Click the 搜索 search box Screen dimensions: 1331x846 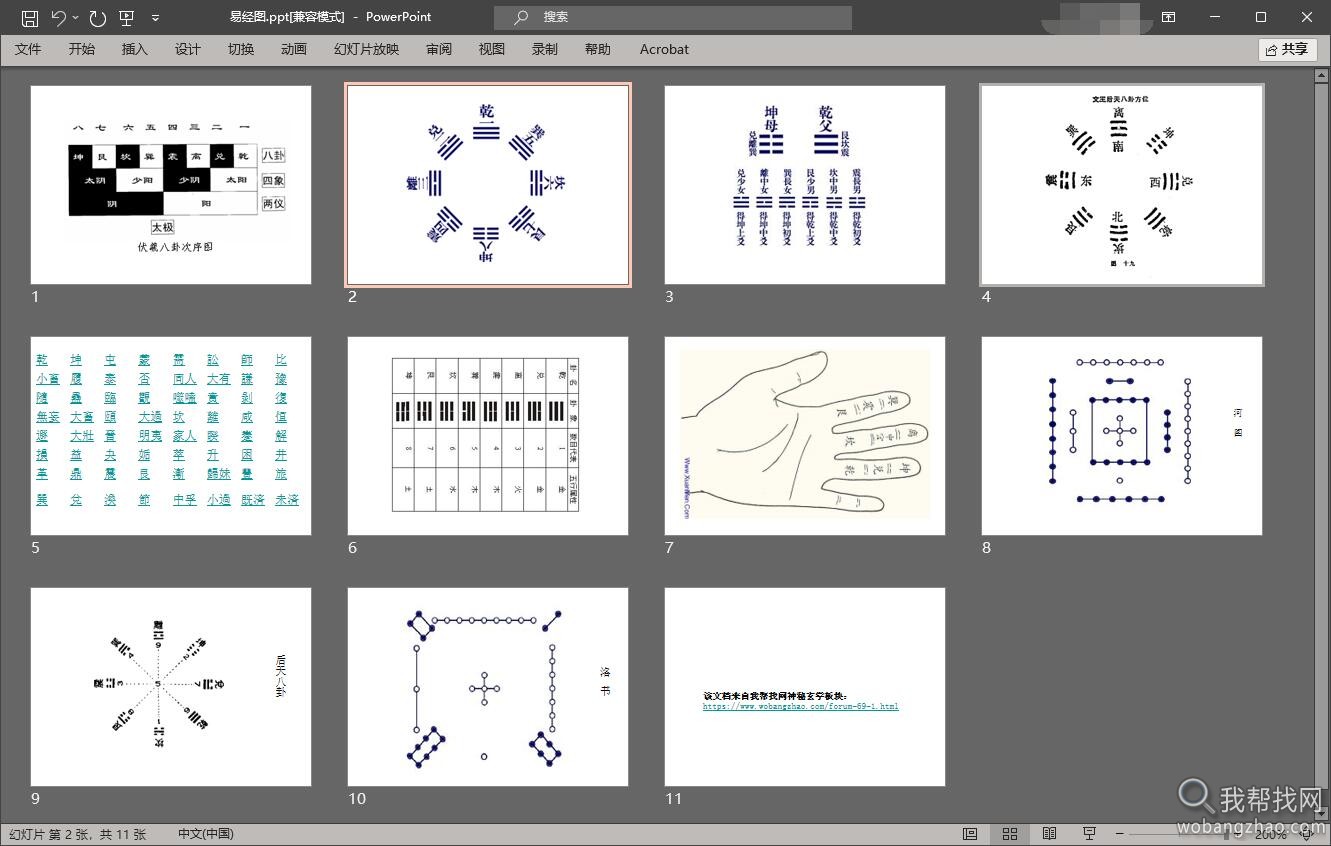click(672, 17)
